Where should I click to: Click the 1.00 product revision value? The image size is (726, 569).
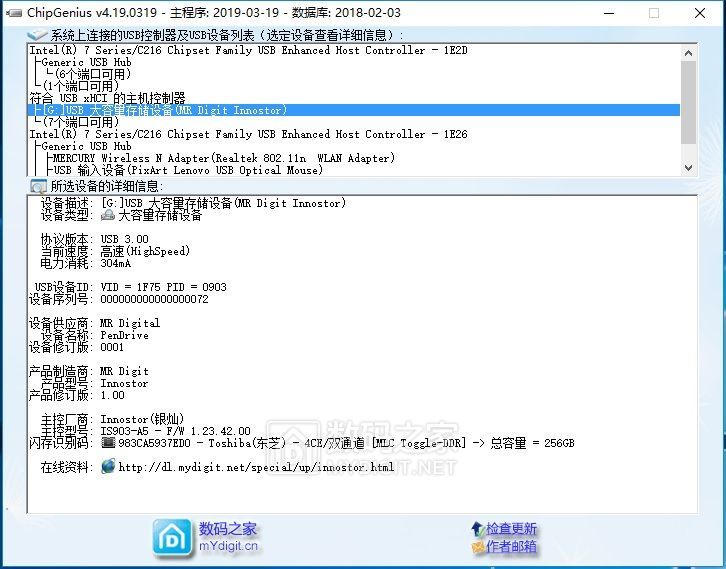[x=113, y=395]
